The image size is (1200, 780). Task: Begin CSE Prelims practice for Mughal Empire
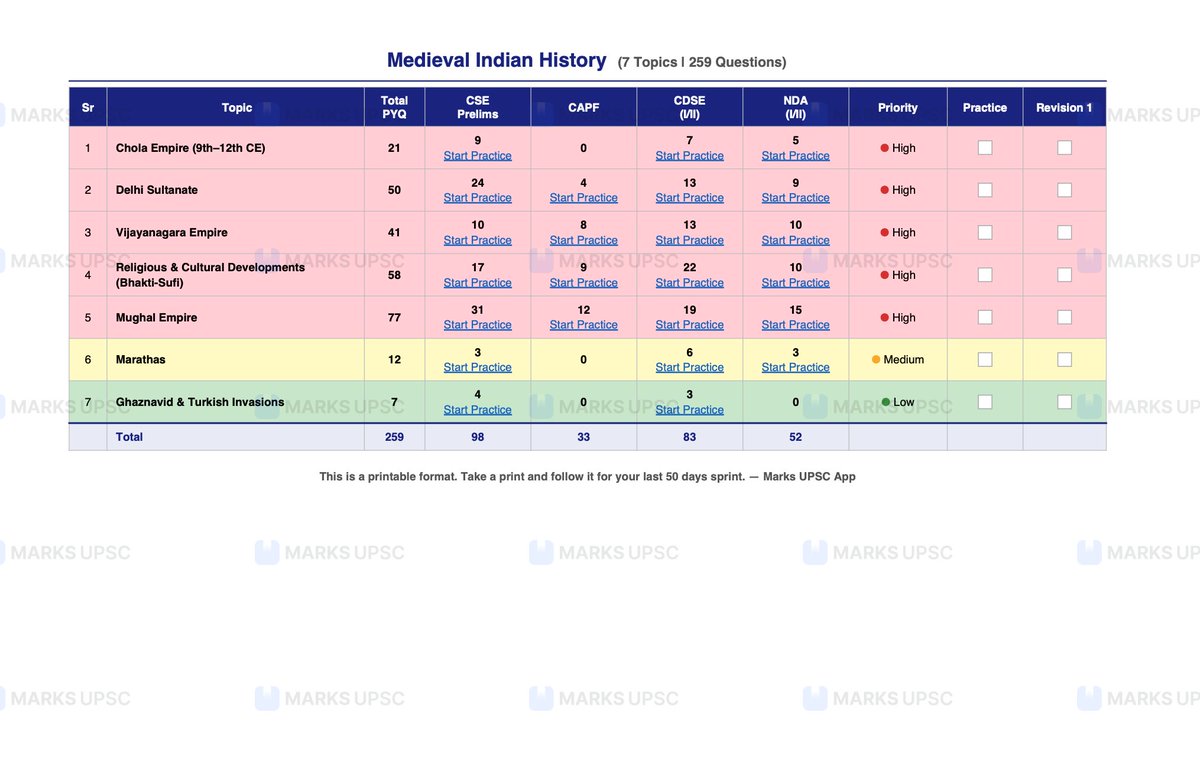pyautogui.click(x=478, y=325)
